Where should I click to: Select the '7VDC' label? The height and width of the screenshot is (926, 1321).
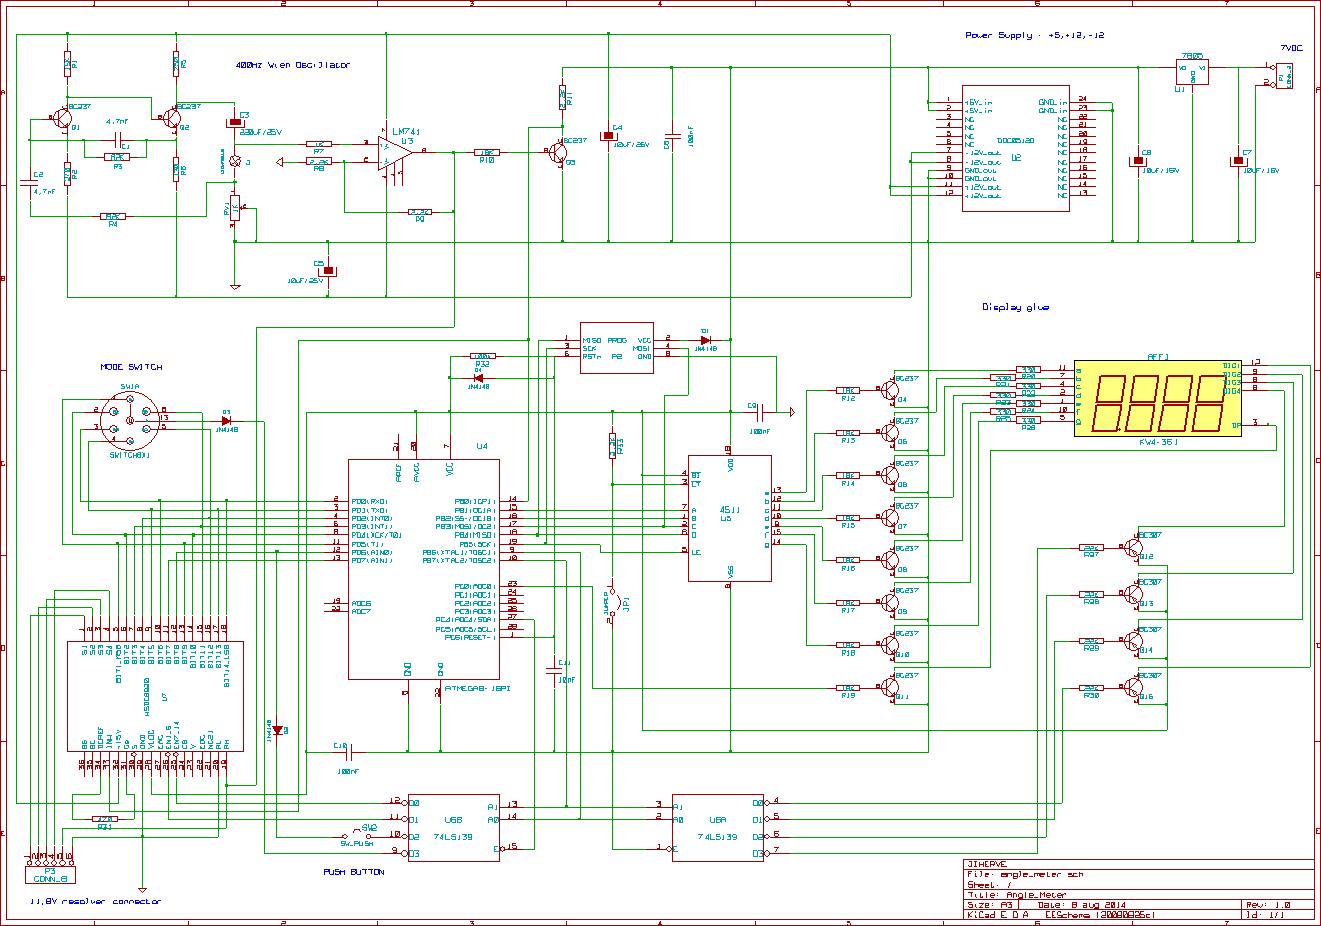(1292, 47)
